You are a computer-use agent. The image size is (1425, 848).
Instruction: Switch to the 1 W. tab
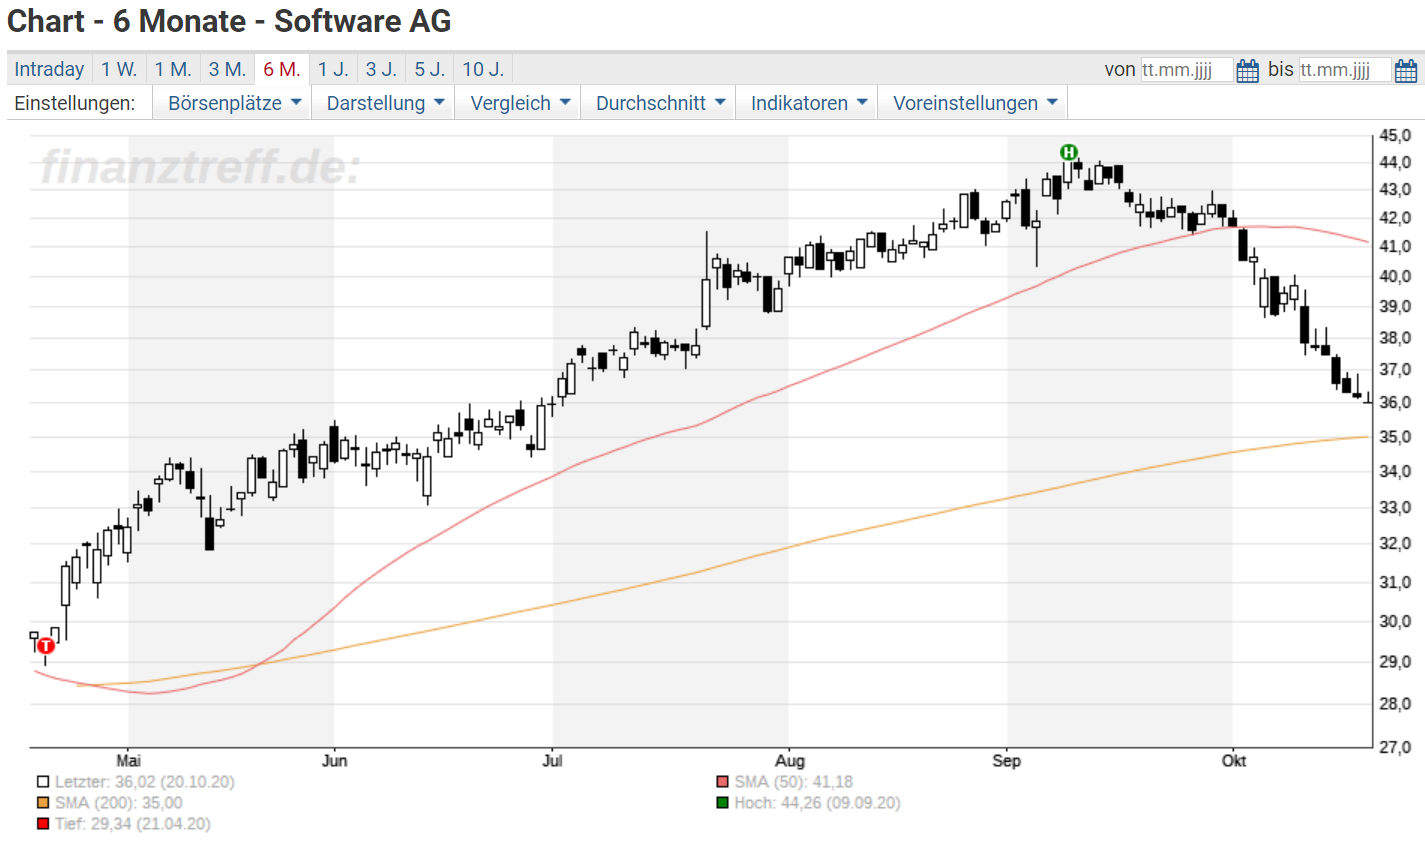tap(119, 69)
